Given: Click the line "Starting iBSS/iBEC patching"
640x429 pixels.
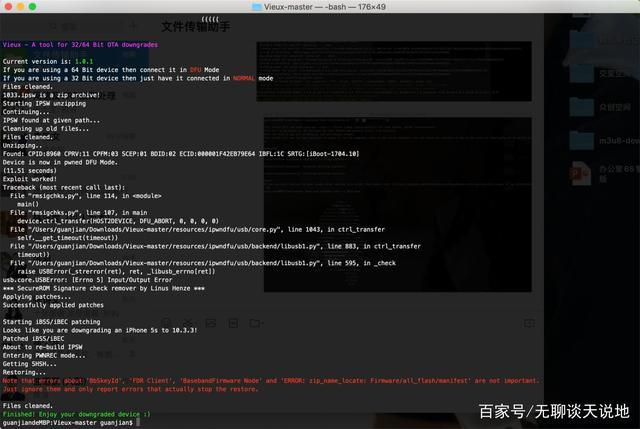Looking at the screenshot, I should [x=51, y=322].
